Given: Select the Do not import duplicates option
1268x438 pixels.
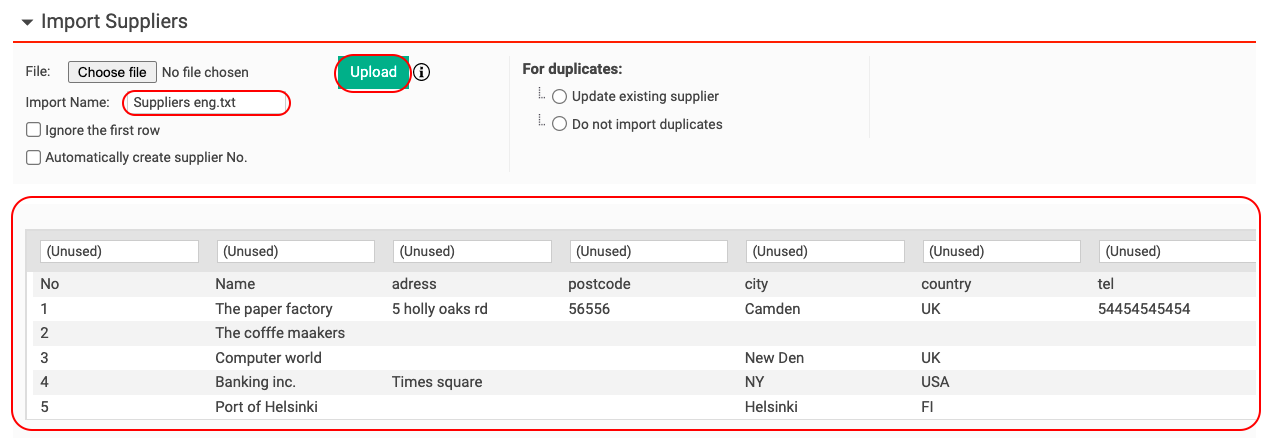Looking at the screenshot, I should [559, 125].
